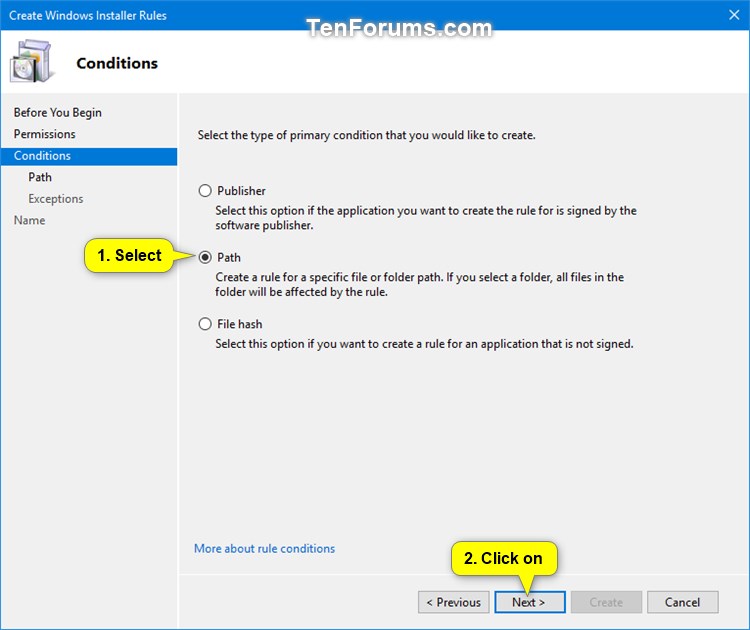The height and width of the screenshot is (630, 750).
Task: Click the greyed-out Create button
Action: [x=606, y=602]
